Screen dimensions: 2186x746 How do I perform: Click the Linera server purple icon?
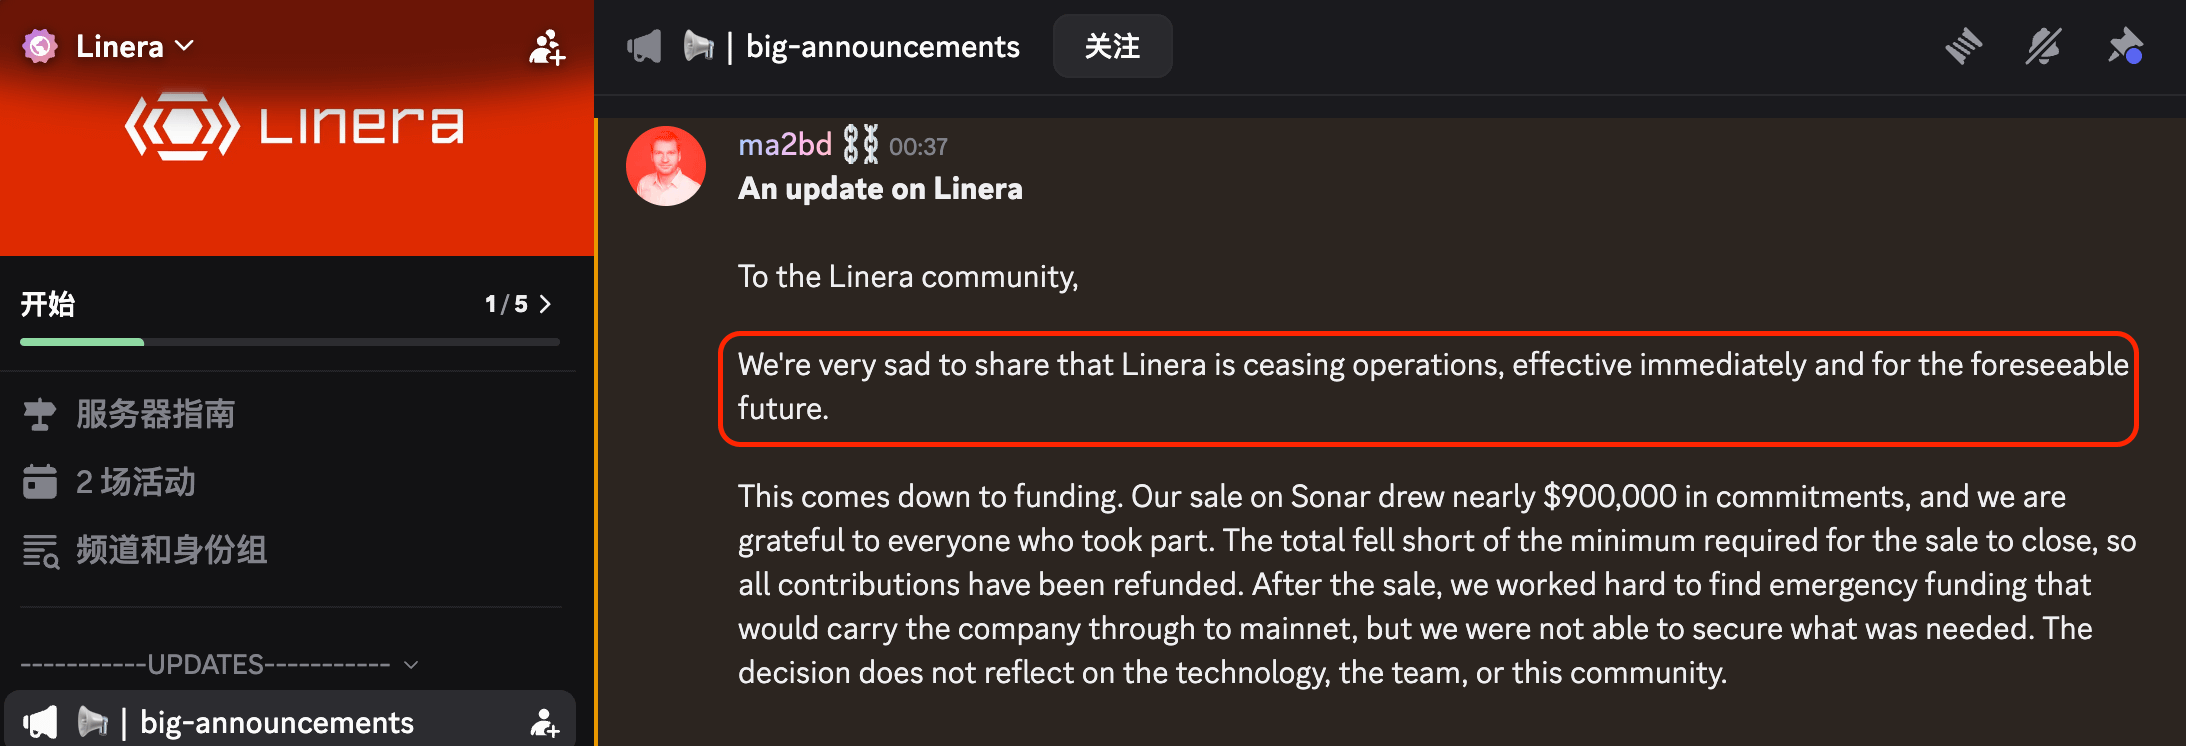coord(40,46)
